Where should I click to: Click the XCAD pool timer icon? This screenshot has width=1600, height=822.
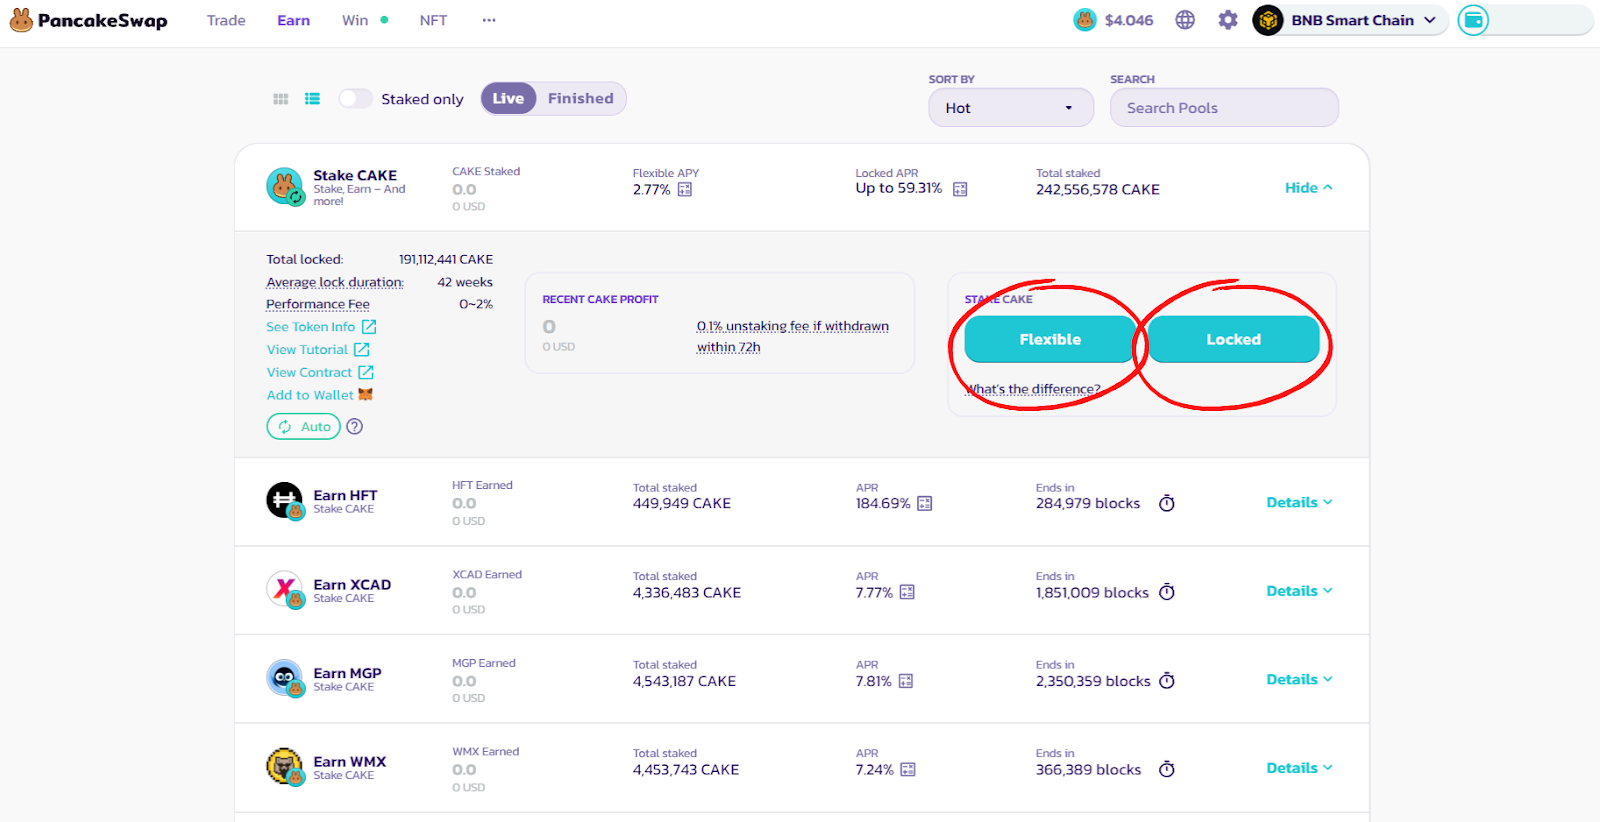[1167, 592]
